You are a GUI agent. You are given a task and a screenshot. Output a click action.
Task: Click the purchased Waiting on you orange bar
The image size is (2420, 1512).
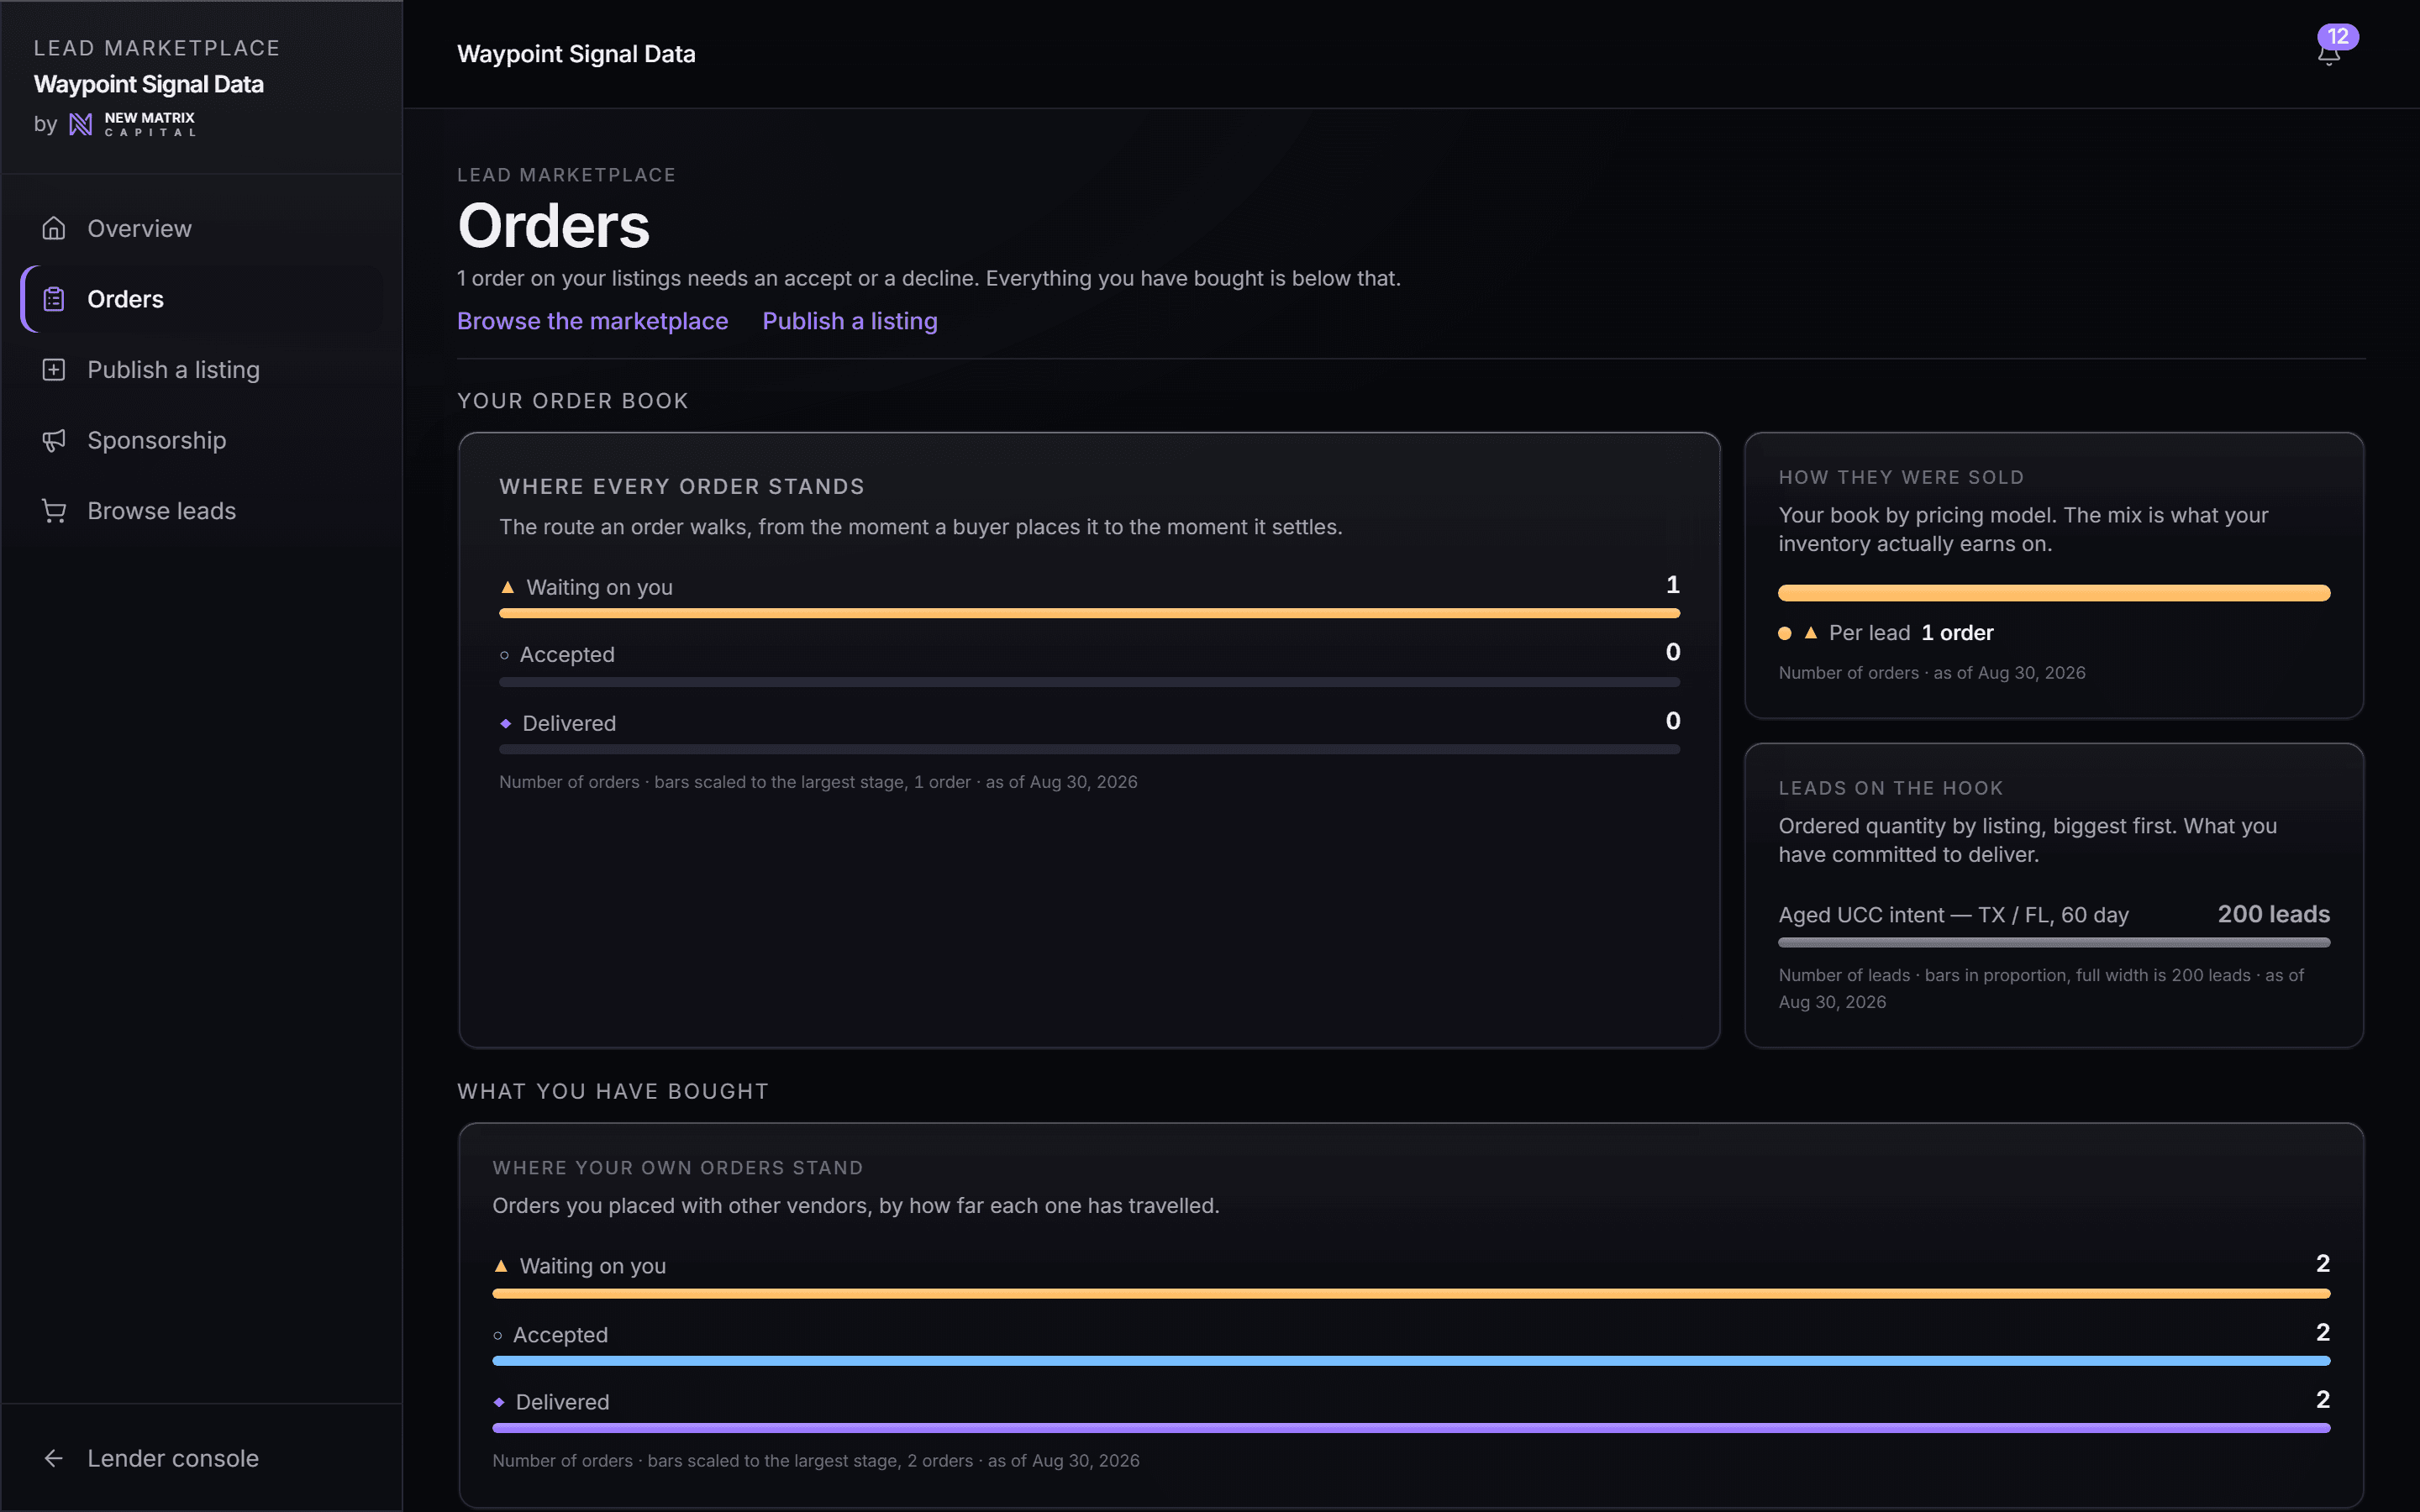coord(1411,1293)
